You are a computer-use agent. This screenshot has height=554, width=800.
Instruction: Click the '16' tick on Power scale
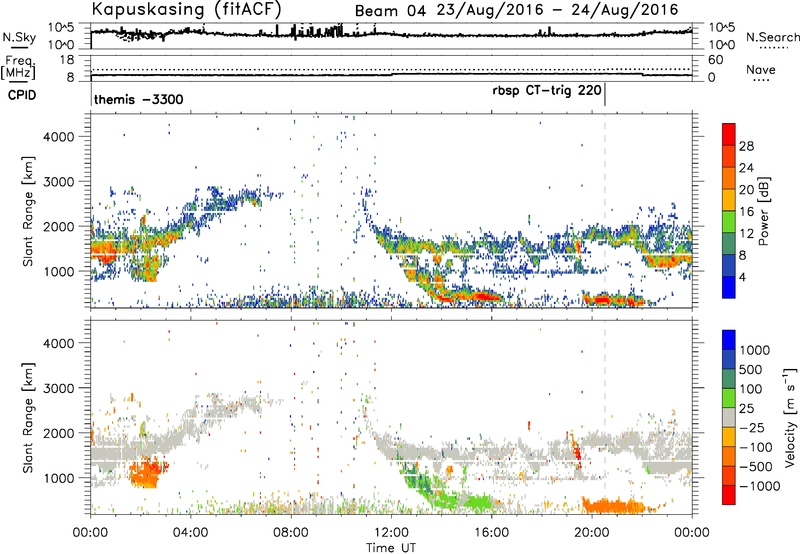click(746, 212)
